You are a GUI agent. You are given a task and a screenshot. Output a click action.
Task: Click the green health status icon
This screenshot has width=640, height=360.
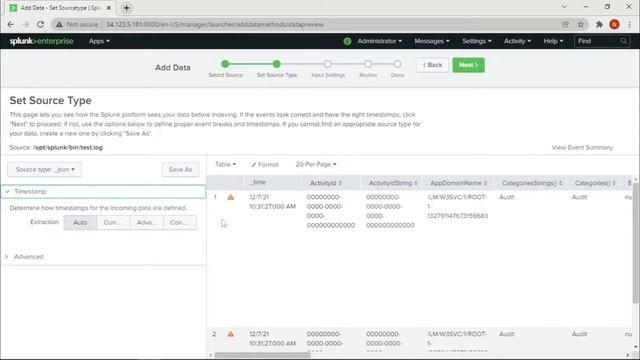tap(347, 41)
